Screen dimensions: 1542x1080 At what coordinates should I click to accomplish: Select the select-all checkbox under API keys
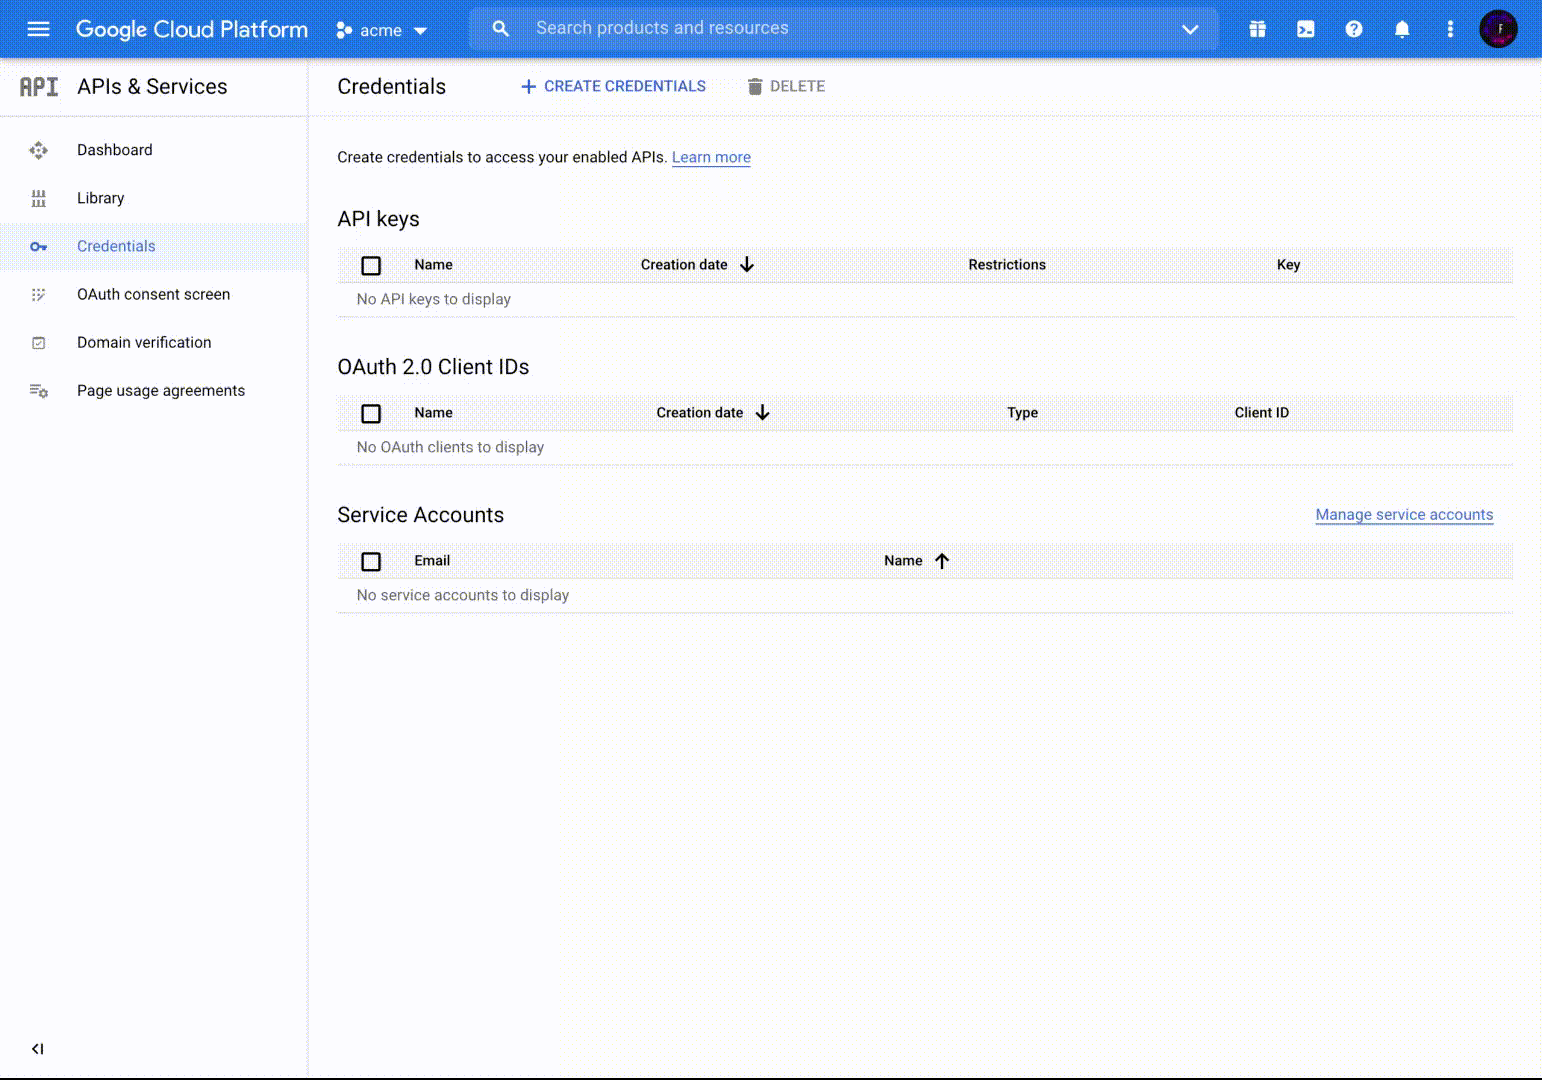pyautogui.click(x=371, y=265)
